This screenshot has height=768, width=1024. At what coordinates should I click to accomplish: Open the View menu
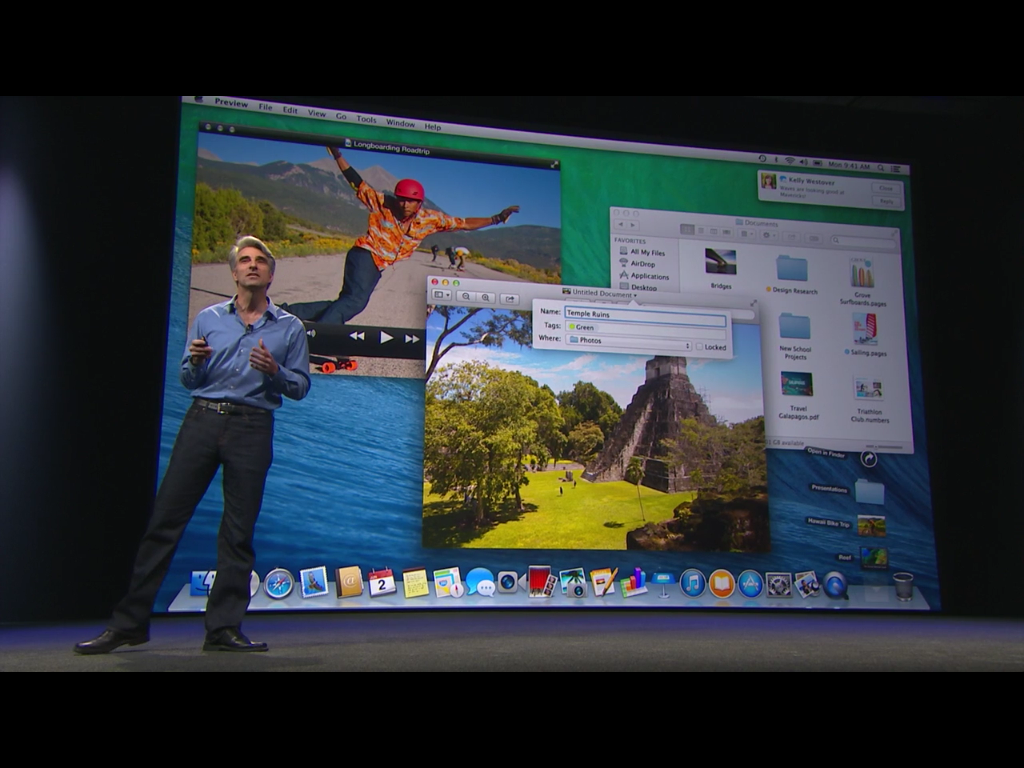pyautogui.click(x=317, y=113)
